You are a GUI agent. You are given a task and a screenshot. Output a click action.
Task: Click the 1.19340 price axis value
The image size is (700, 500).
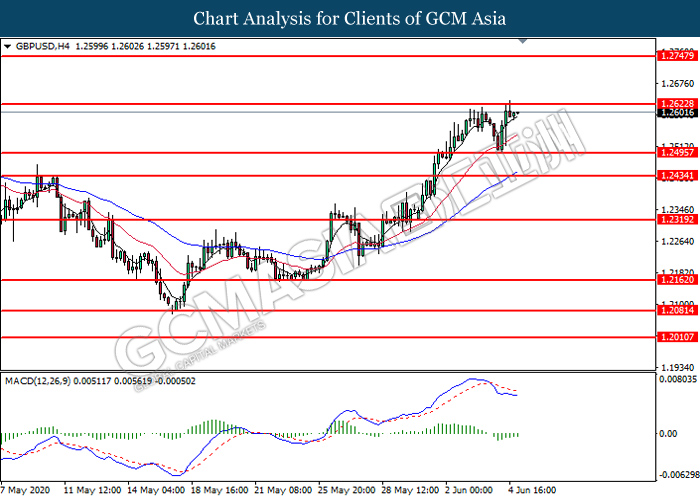coord(678,368)
